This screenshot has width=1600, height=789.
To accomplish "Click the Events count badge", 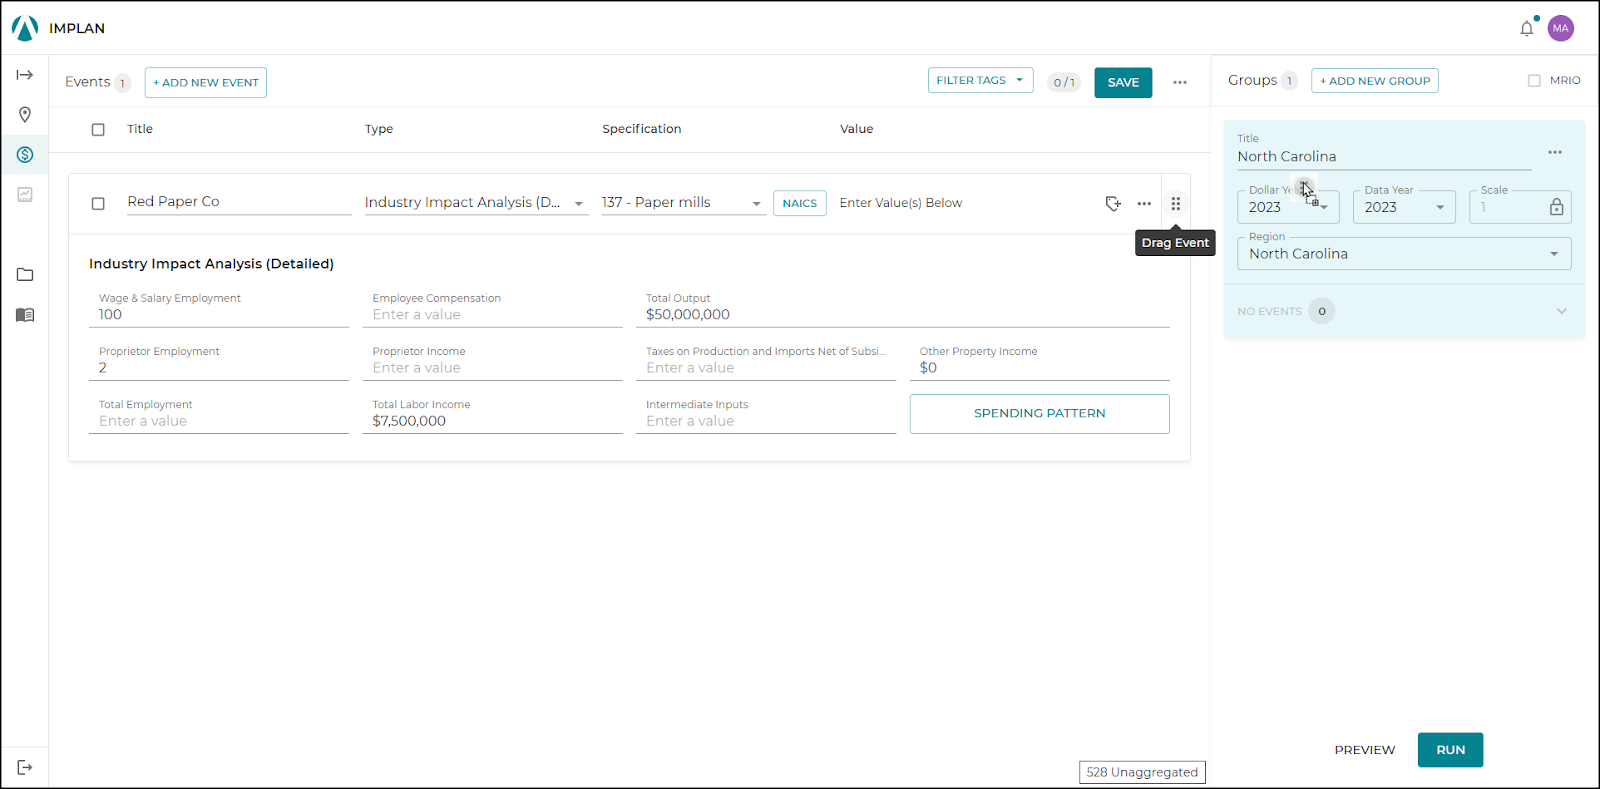I will tap(123, 83).
